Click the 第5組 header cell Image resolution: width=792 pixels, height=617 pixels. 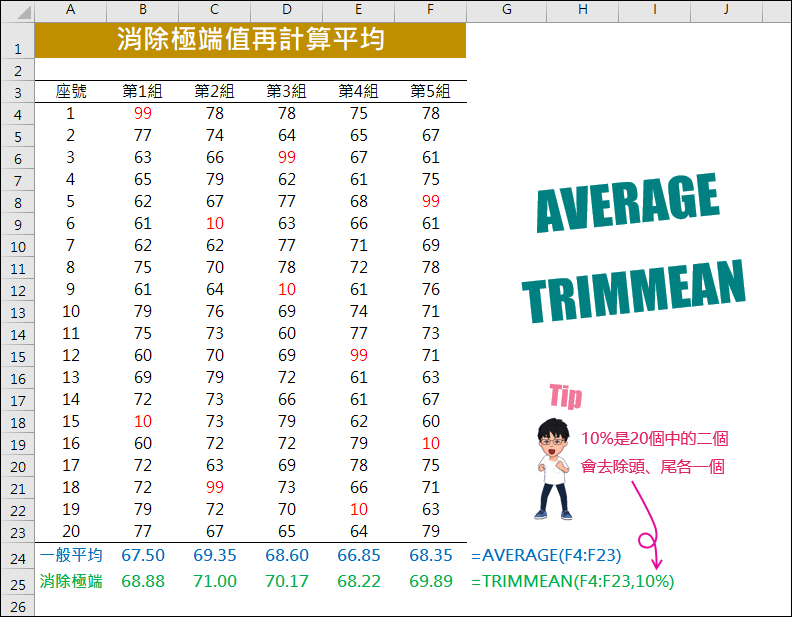[x=430, y=91]
